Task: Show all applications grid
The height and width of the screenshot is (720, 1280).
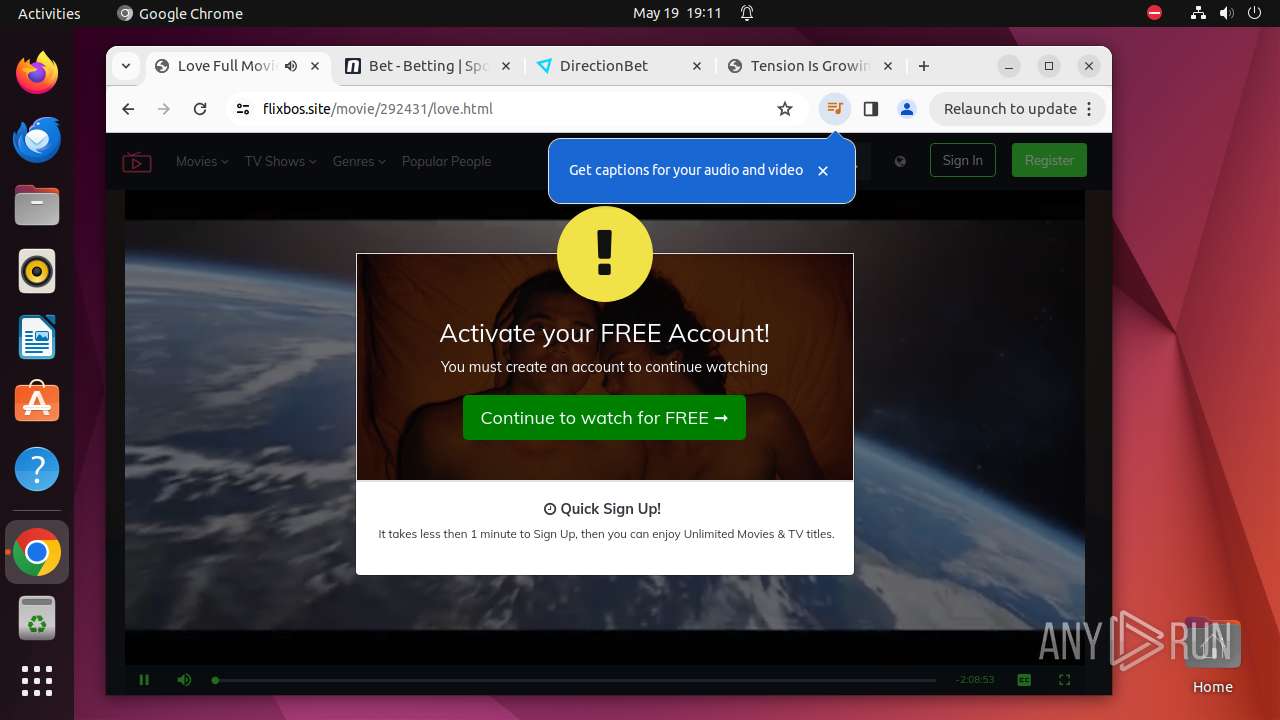Action: click(x=37, y=681)
